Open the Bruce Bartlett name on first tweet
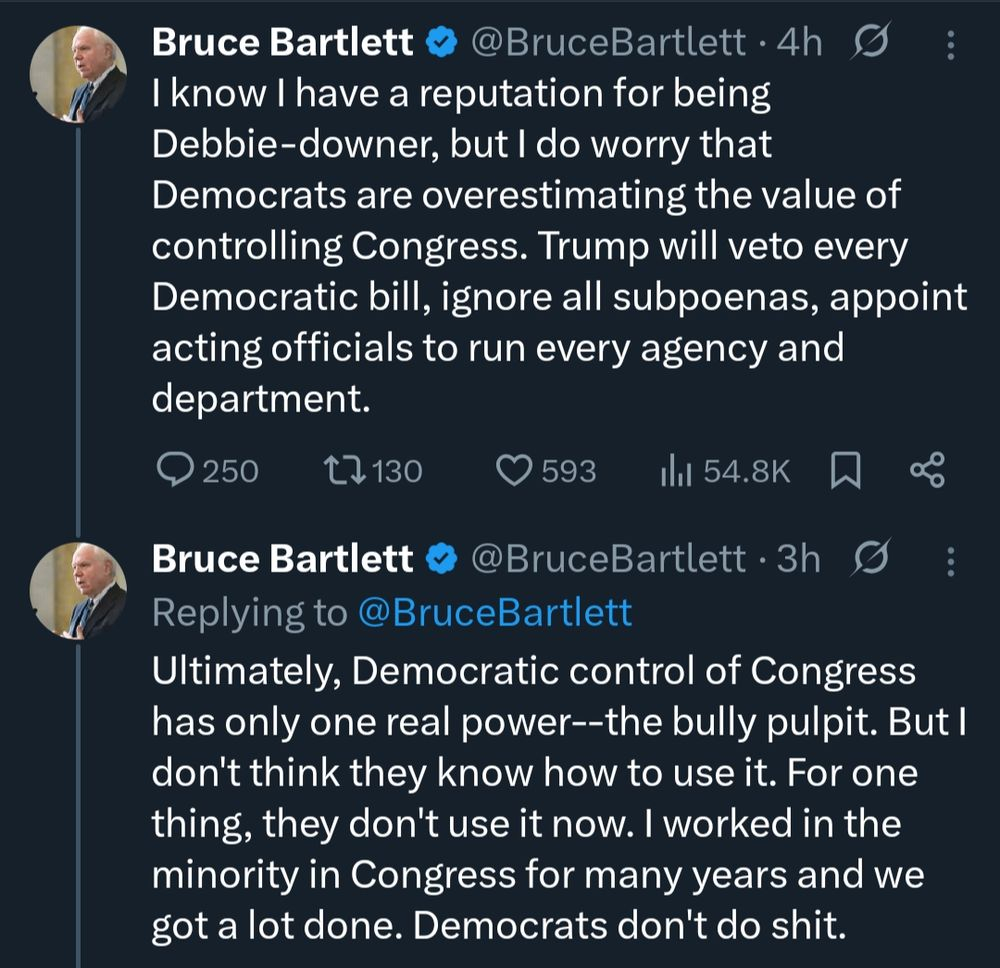This screenshot has height=968, width=1000. [x=282, y=42]
